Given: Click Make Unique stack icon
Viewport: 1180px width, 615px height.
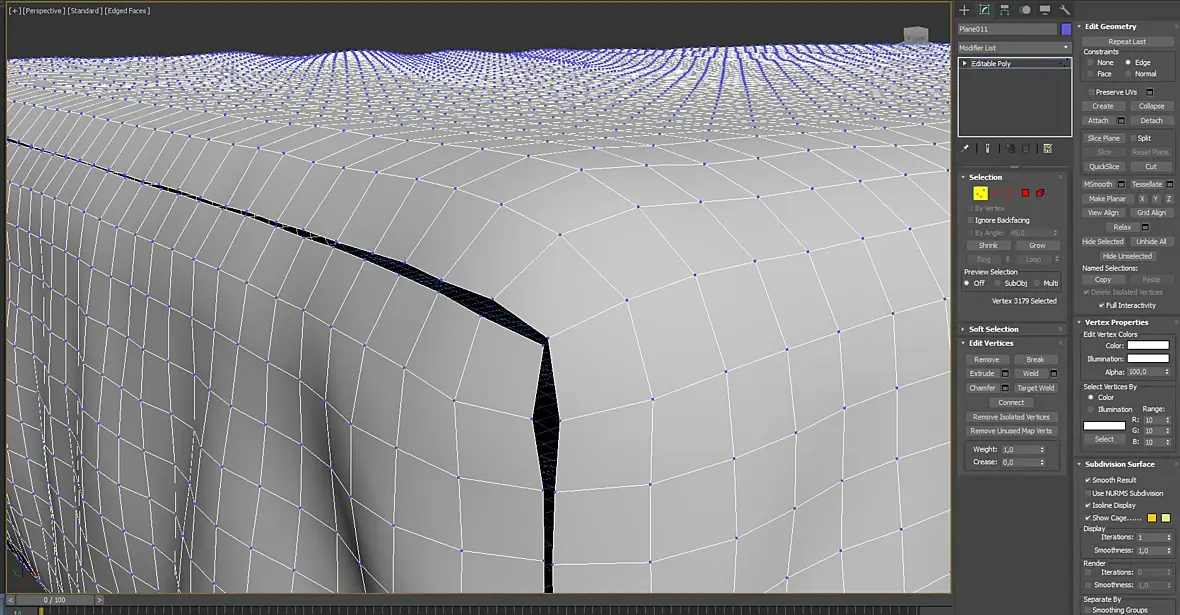Looking at the screenshot, I should pyautogui.click(x=1010, y=148).
